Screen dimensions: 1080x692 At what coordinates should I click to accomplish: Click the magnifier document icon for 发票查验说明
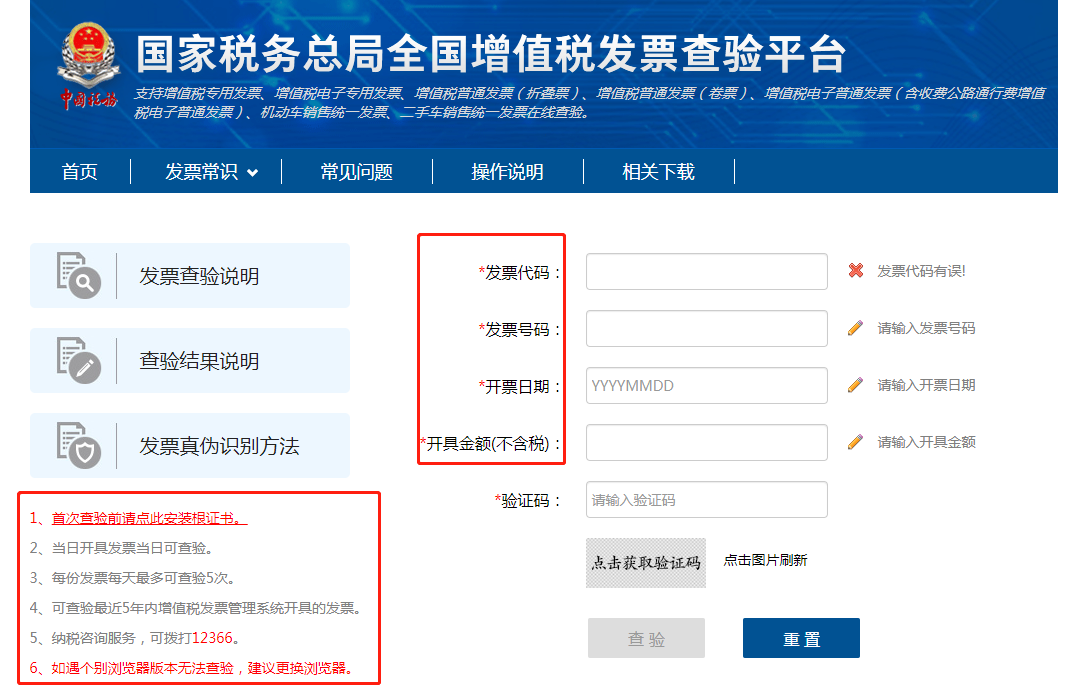click(79, 275)
